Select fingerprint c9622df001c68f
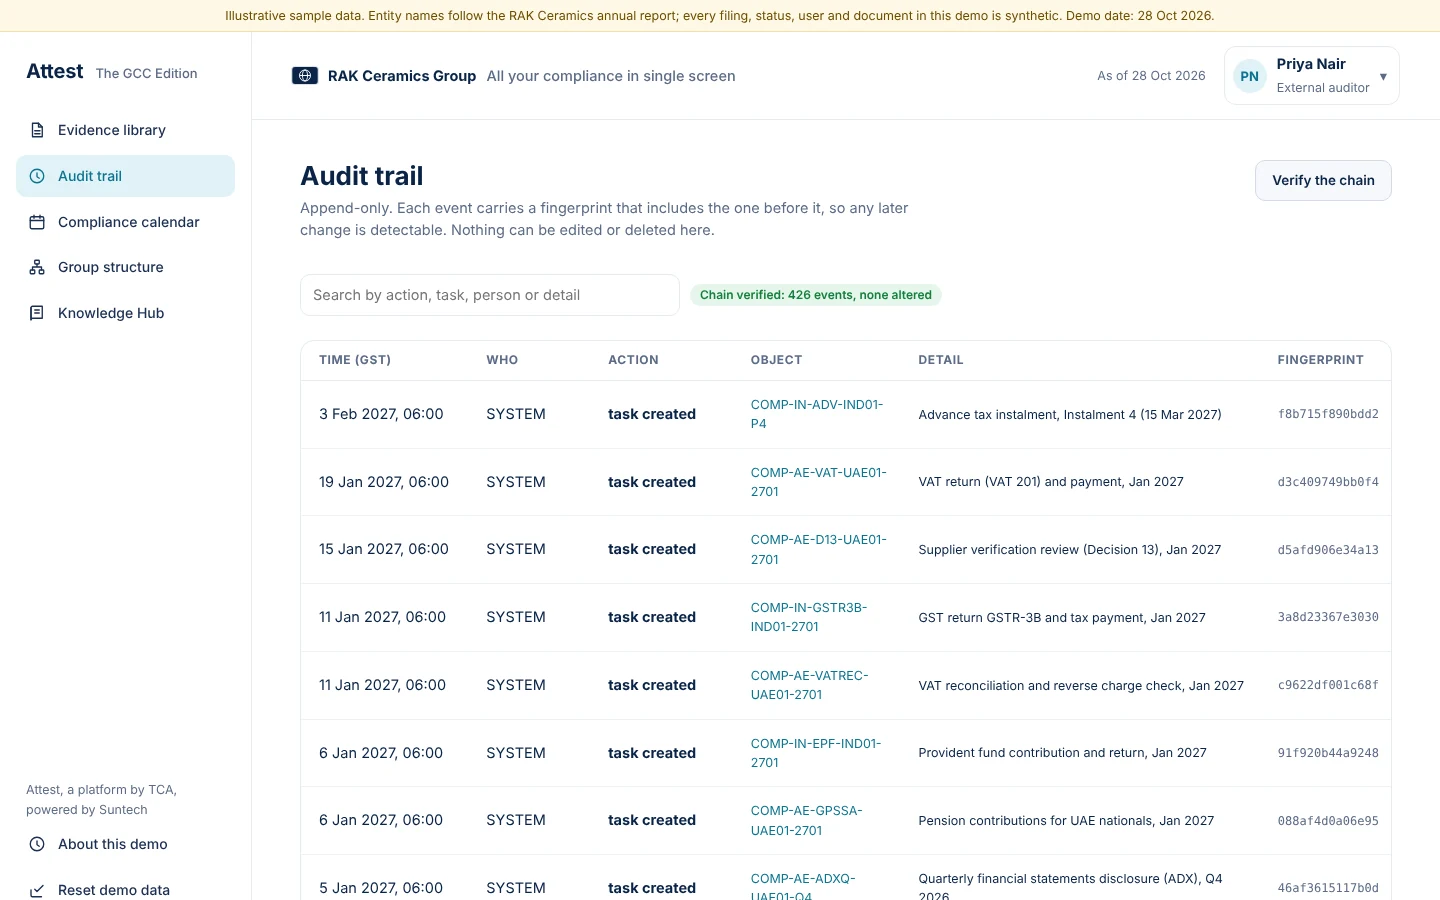This screenshot has width=1440, height=900. click(1328, 685)
